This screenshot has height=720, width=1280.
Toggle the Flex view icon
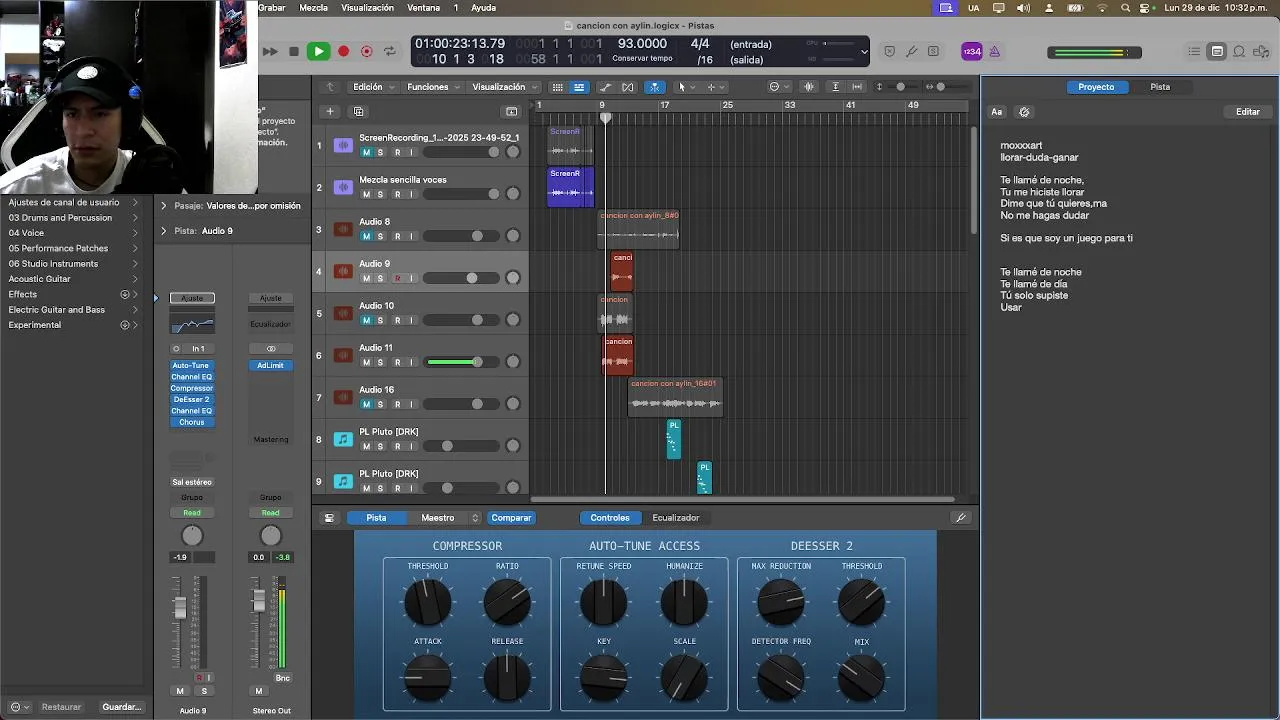pyautogui.click(x=628, y=87)
